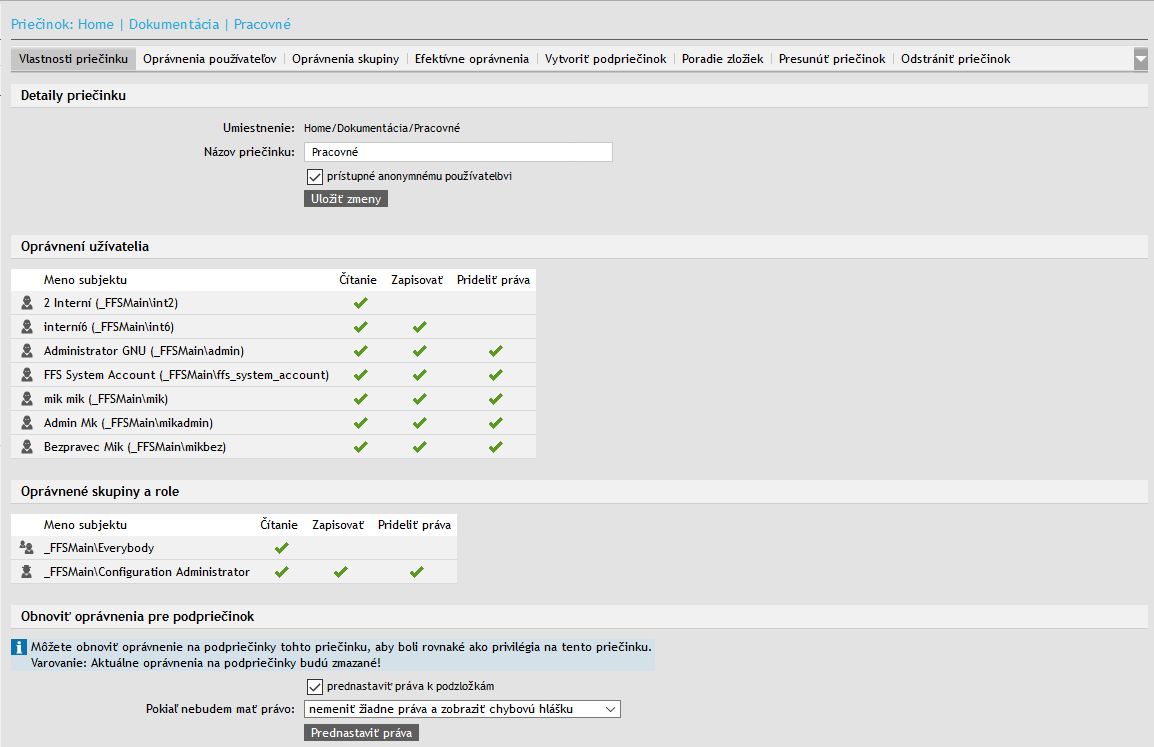The width and height of the screenshot is (1154, 747).
Task: Click user icon for FFS System Account
Action: (27, 375)
